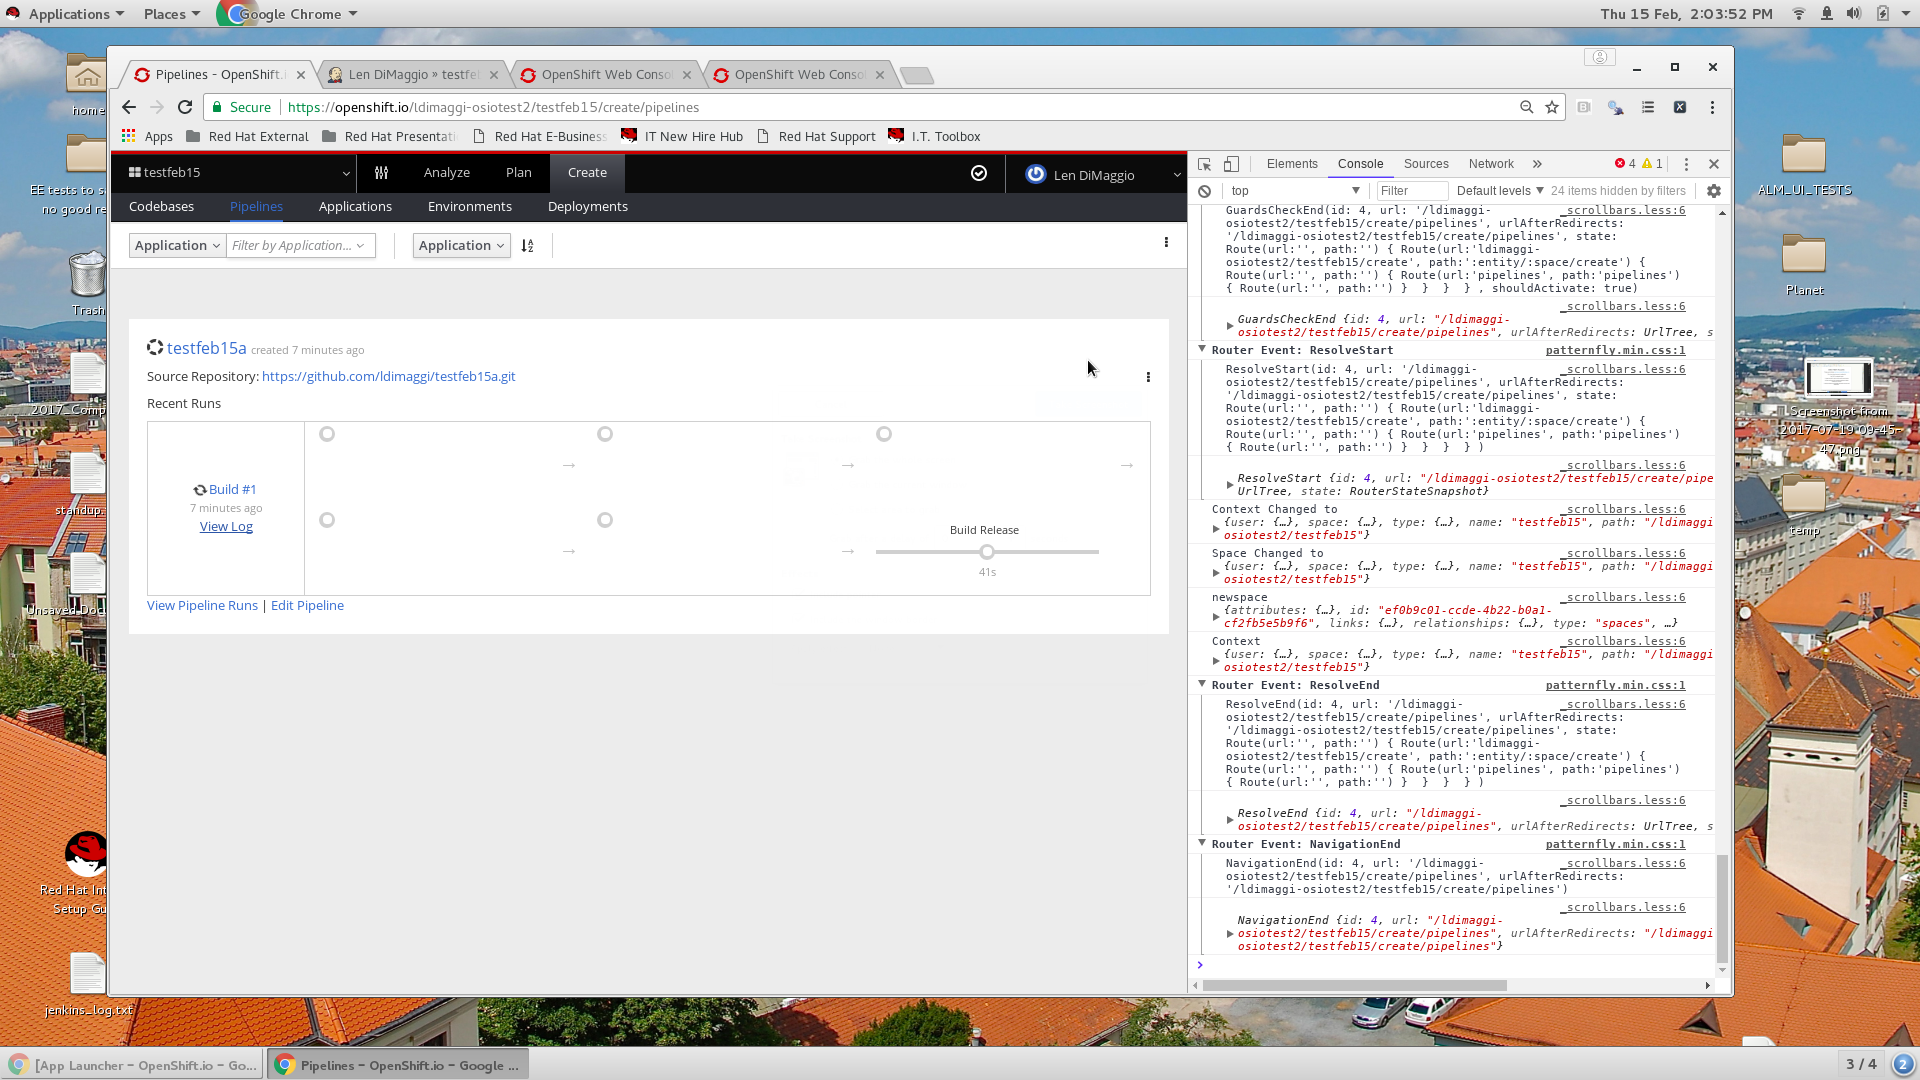Open DevTools customize three-dot menu
1920x1080 pixels.
1686,164
